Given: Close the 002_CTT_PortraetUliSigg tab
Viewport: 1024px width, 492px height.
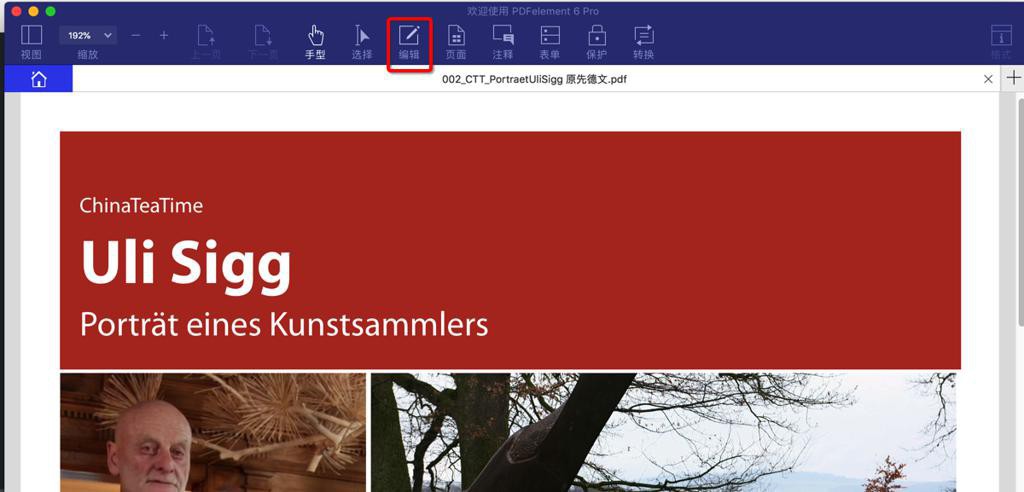Looking at the screenshot, I should 988,79.
